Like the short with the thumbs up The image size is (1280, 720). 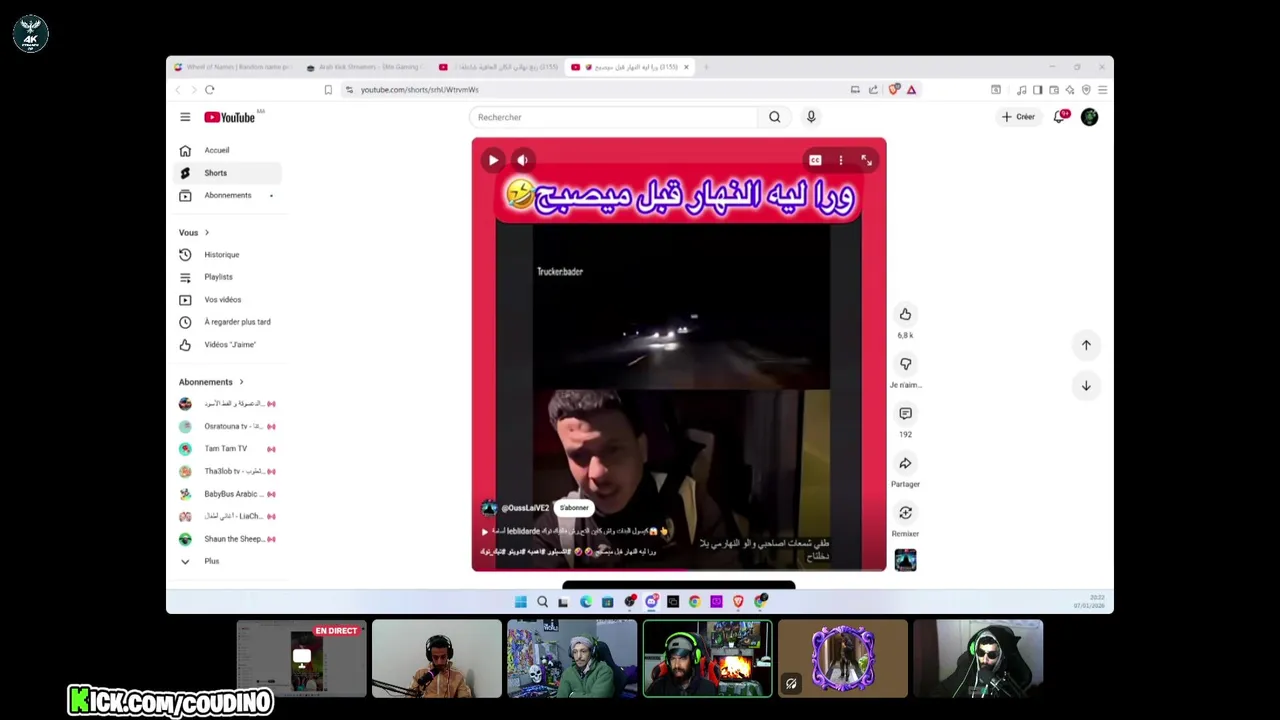tap(905, 314)
